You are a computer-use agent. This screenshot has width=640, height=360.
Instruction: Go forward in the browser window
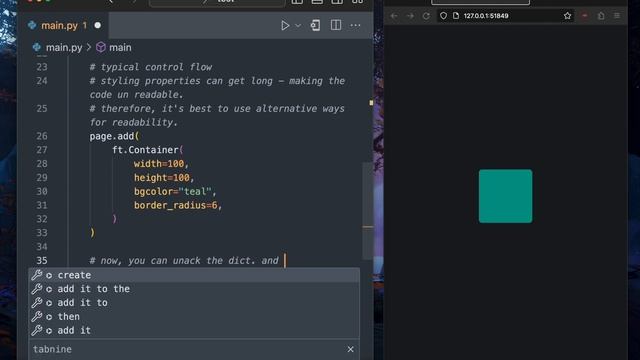[x=410, y=16]
